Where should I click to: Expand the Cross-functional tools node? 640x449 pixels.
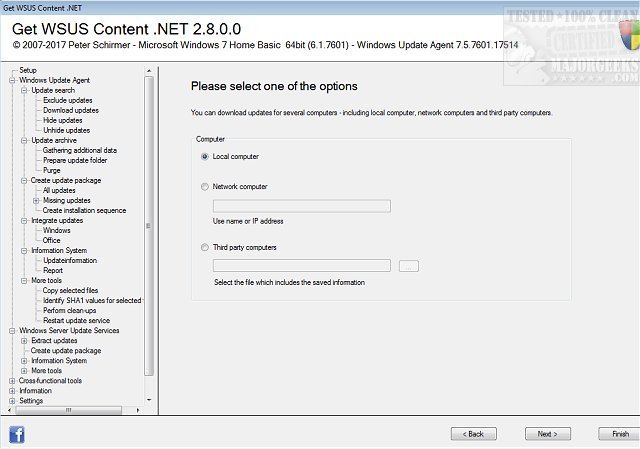click(x=12, y=381)
